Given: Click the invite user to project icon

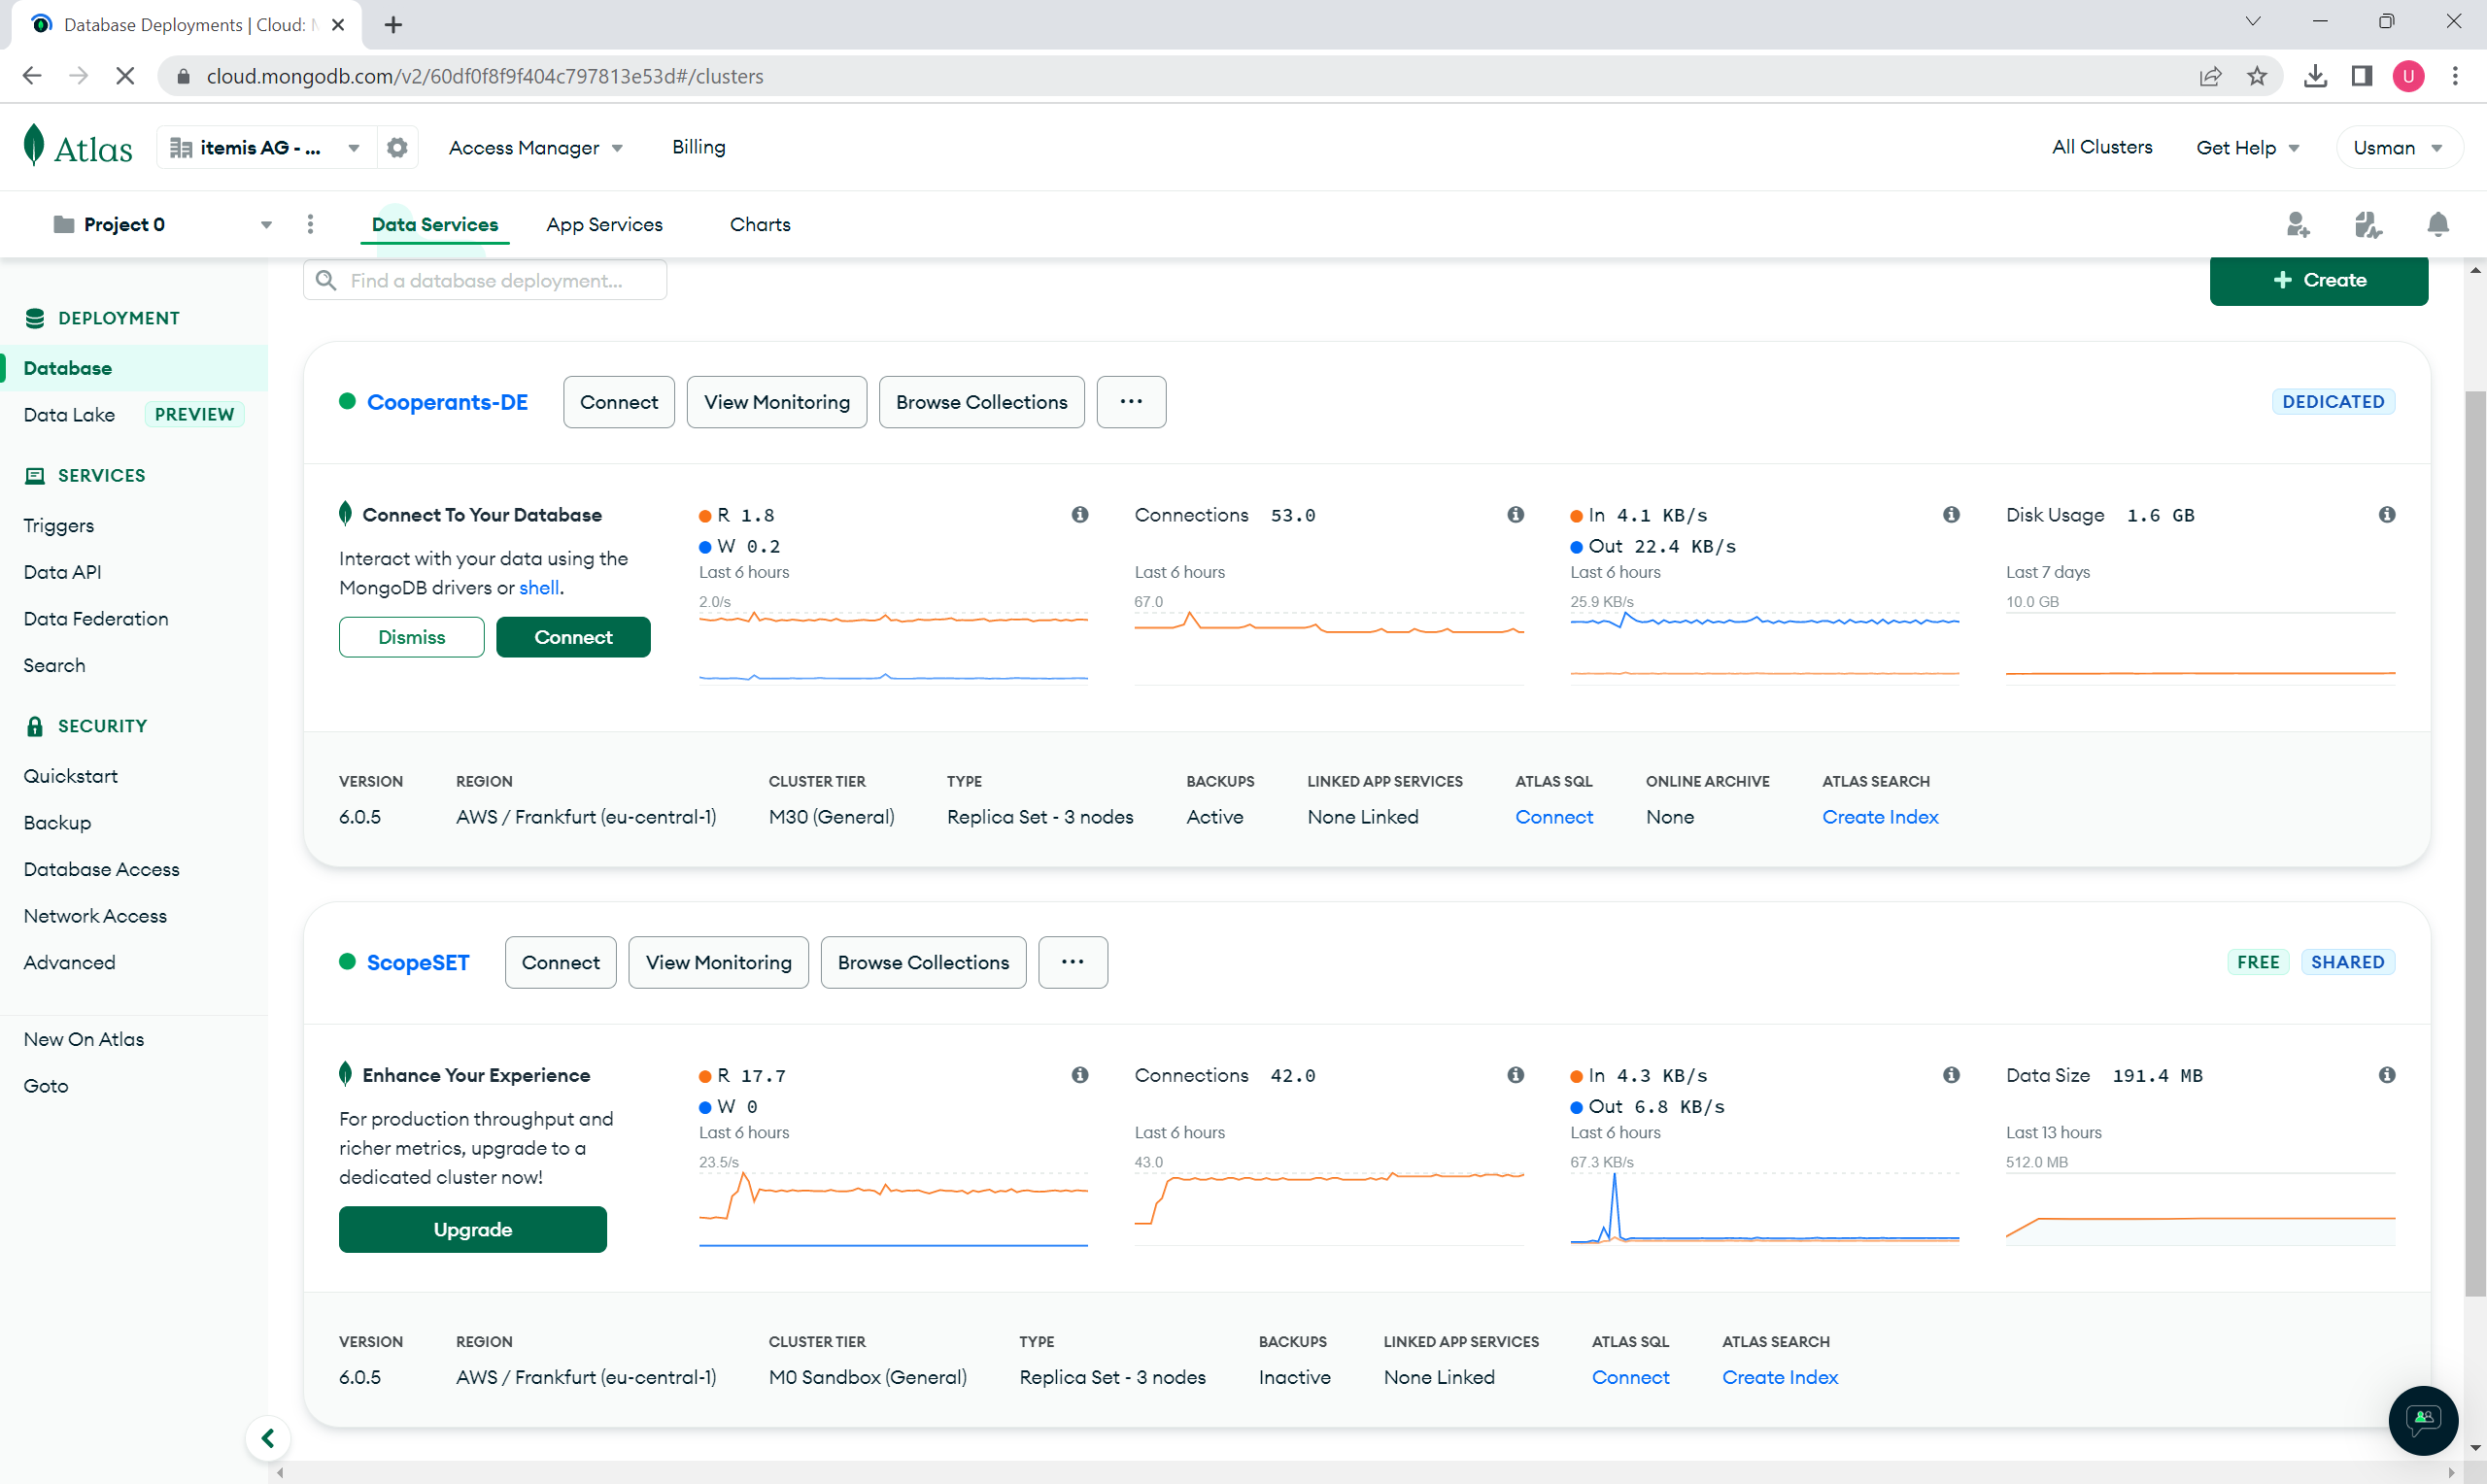Looking at the screenshot, I should click(x=2297, y=224).
